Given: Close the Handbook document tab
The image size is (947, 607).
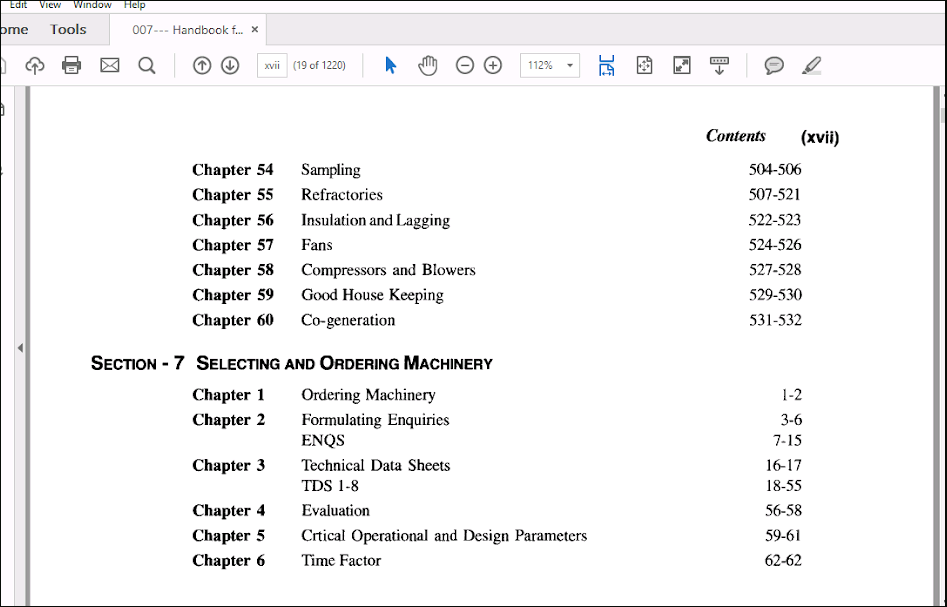Looking at the screenshot, I should 255,29.
